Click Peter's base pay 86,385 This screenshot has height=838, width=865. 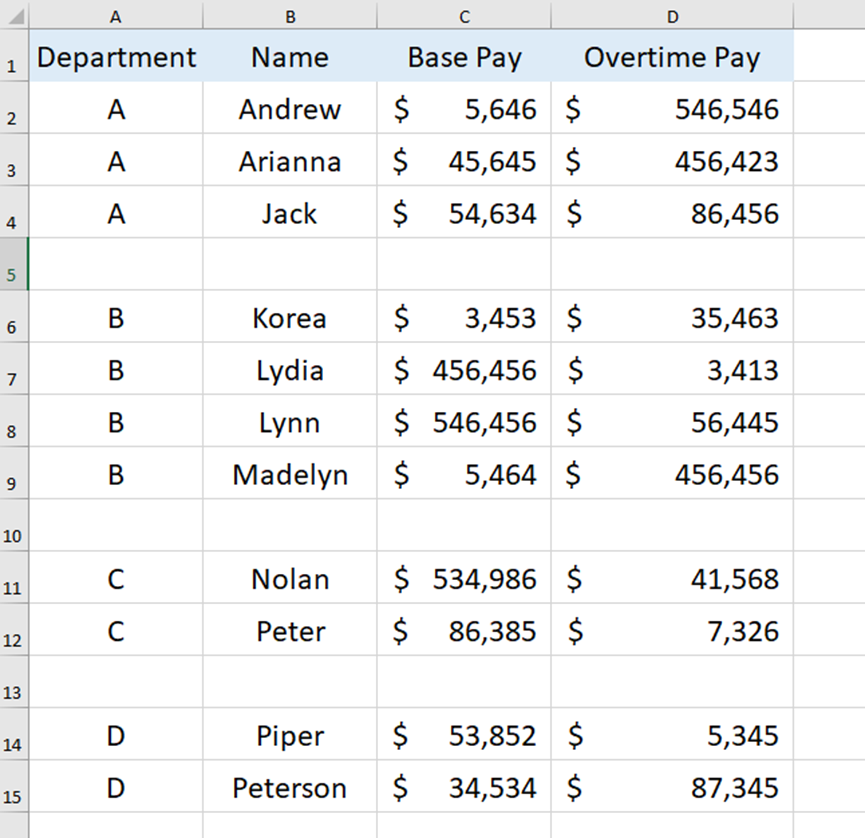(x=464, y=629)
